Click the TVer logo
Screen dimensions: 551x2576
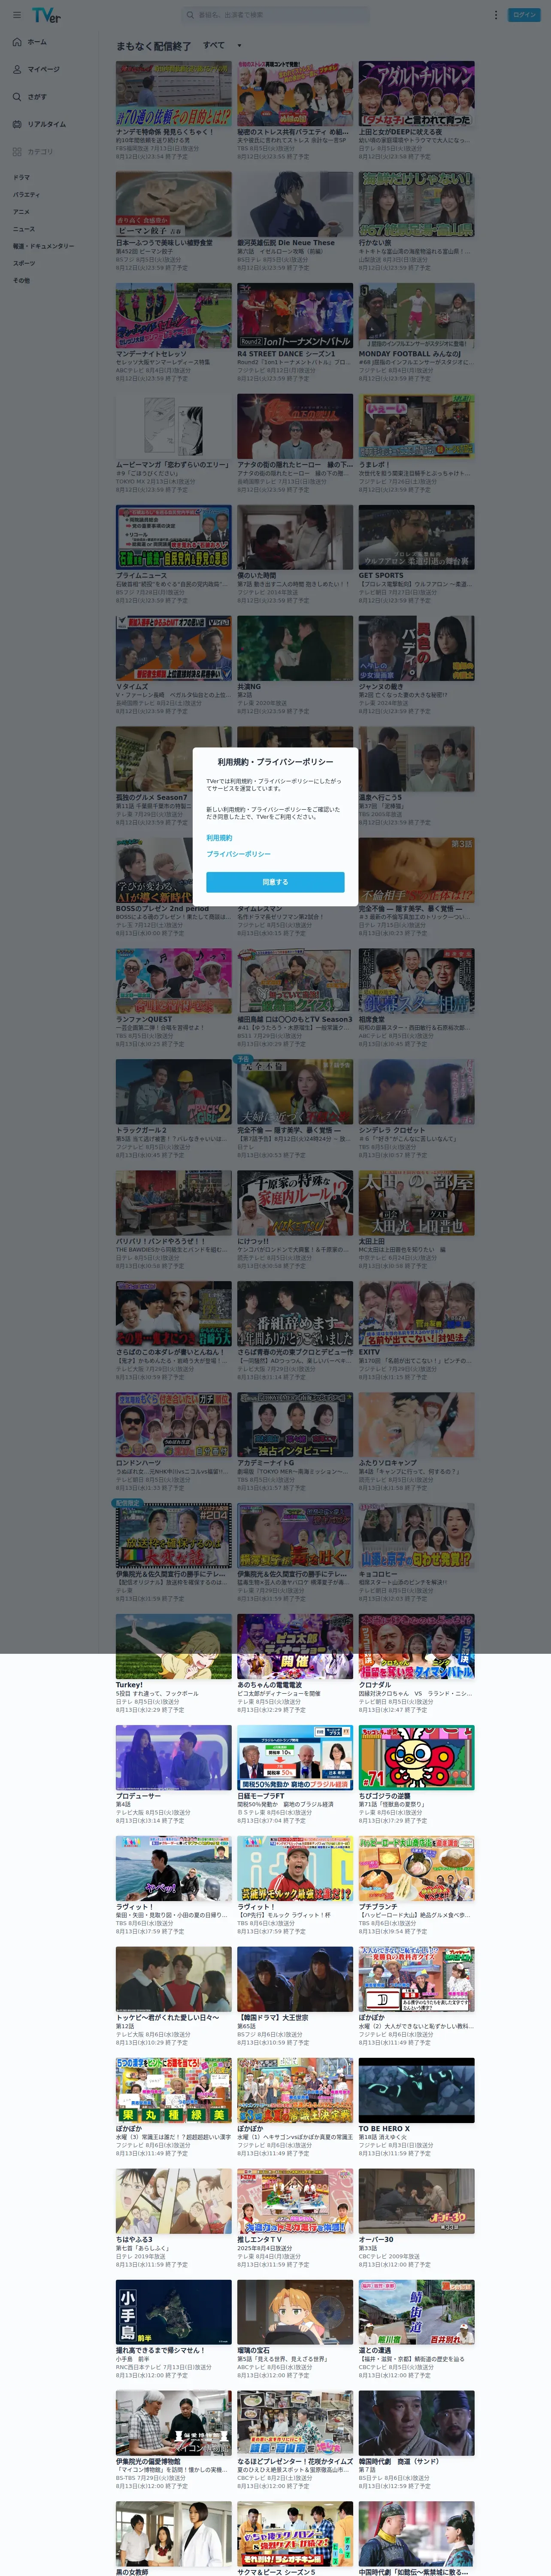46,15
